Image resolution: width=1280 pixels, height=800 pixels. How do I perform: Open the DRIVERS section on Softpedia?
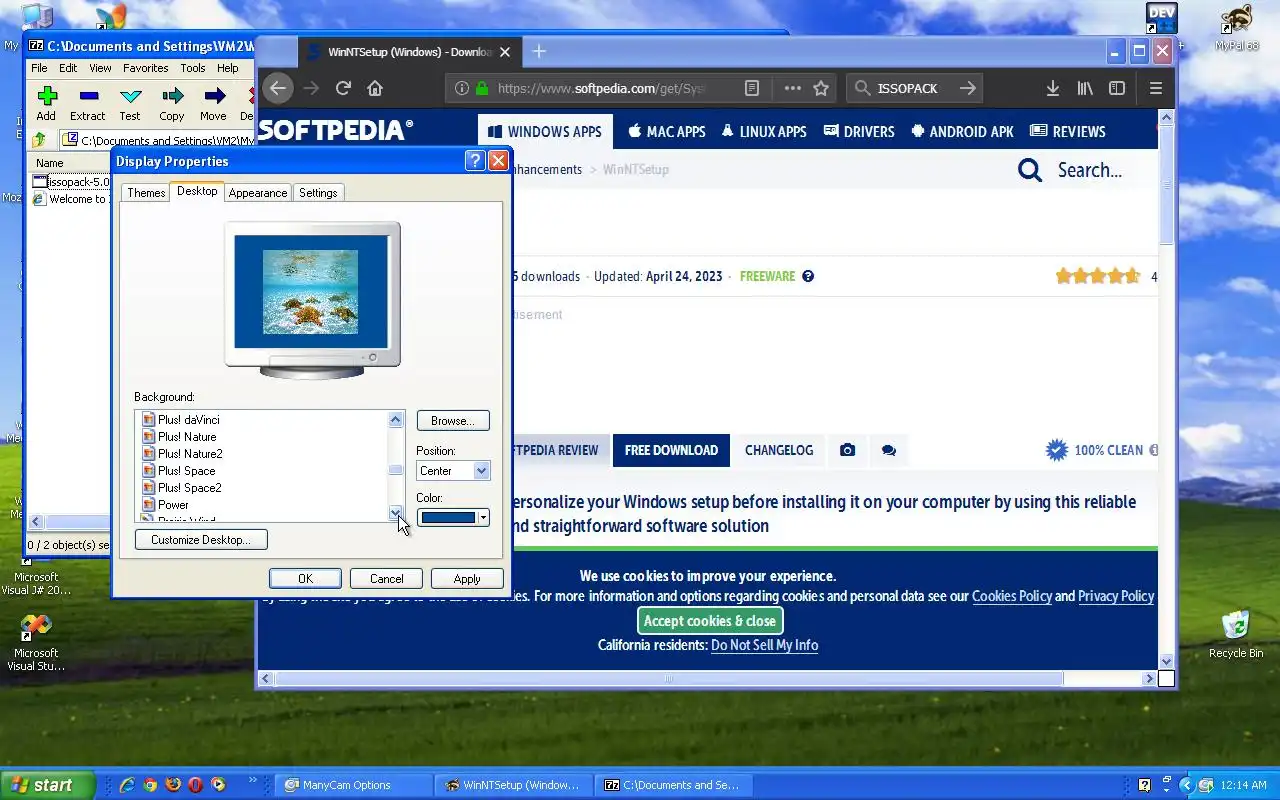(x=859, y=132)
